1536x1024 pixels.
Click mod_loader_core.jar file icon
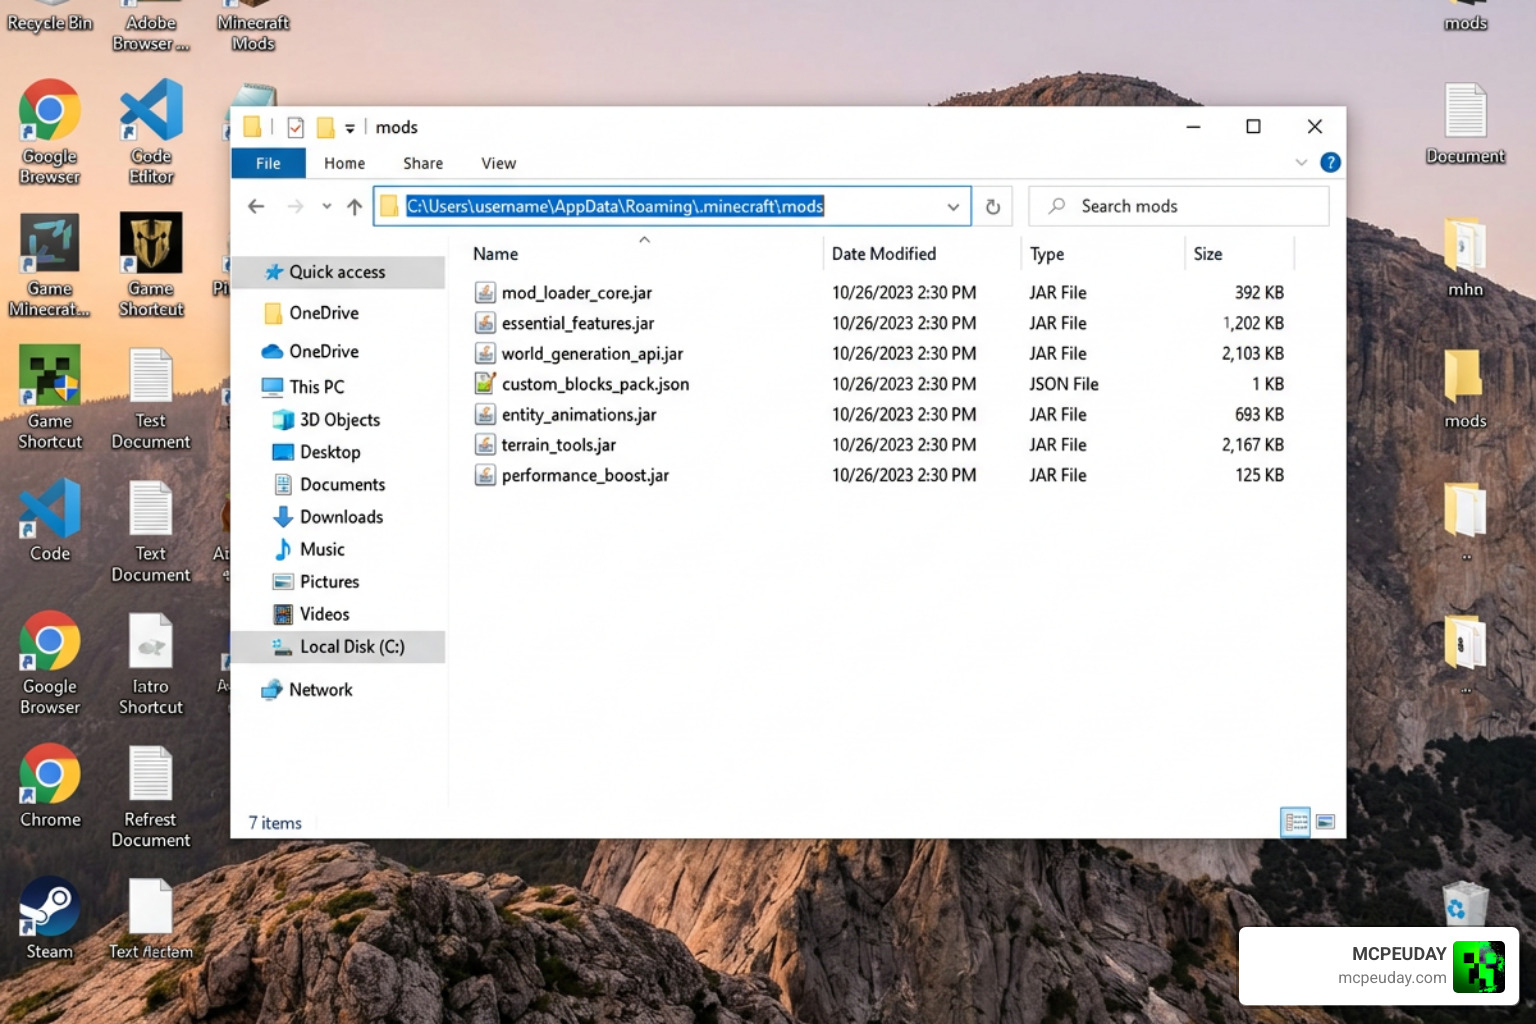pos(485,293)
